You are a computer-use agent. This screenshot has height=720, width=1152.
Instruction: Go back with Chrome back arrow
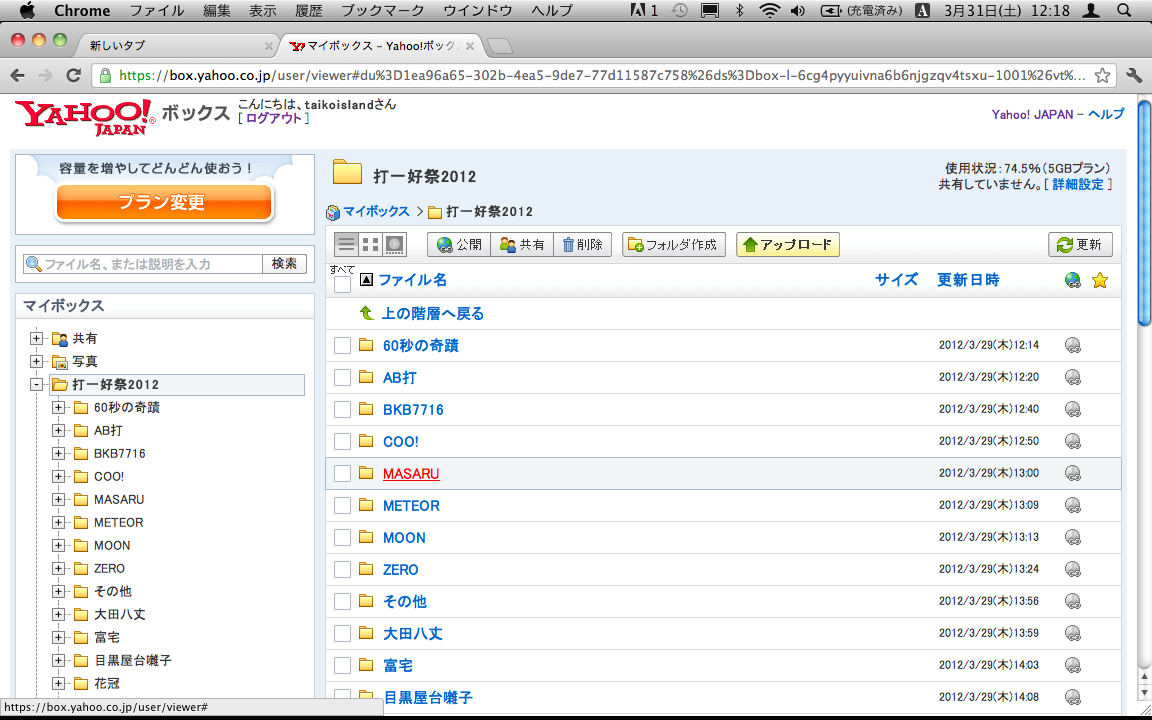(18, 75)
